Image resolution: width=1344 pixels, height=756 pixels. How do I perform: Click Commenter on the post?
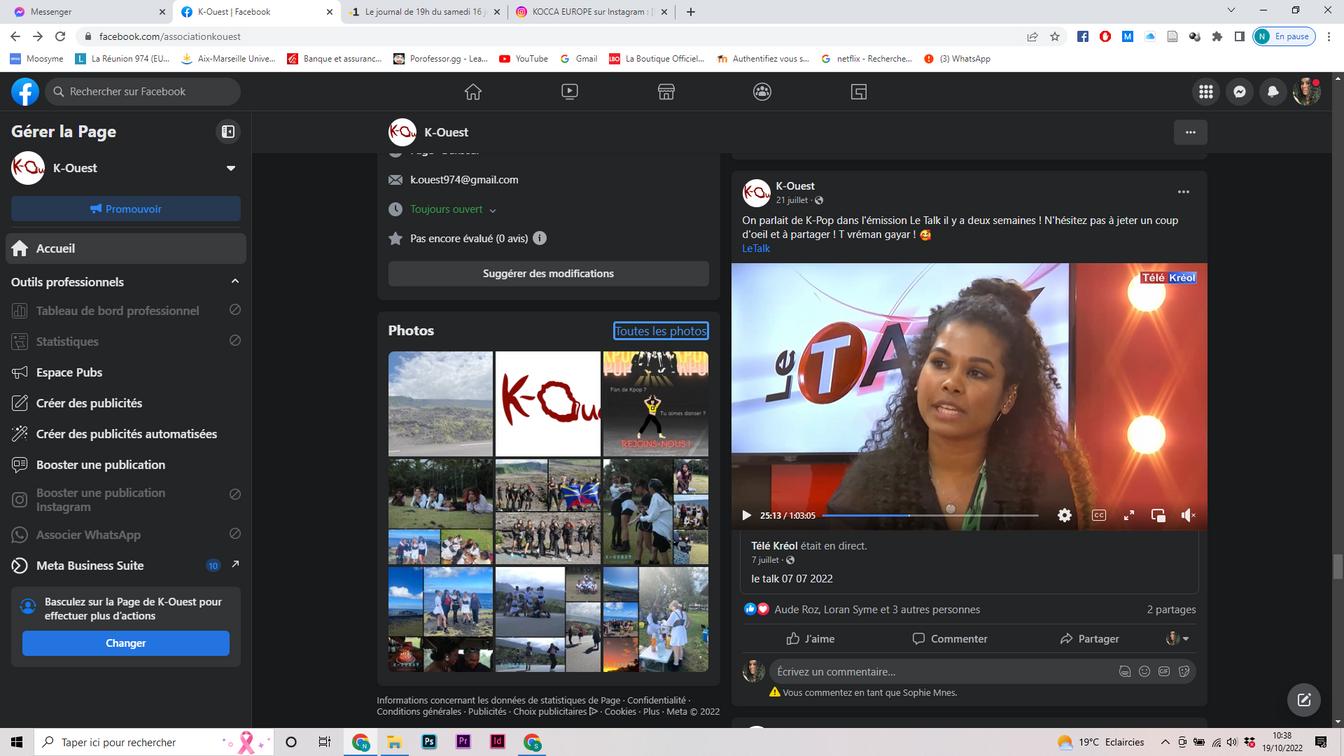coord(950,639)
